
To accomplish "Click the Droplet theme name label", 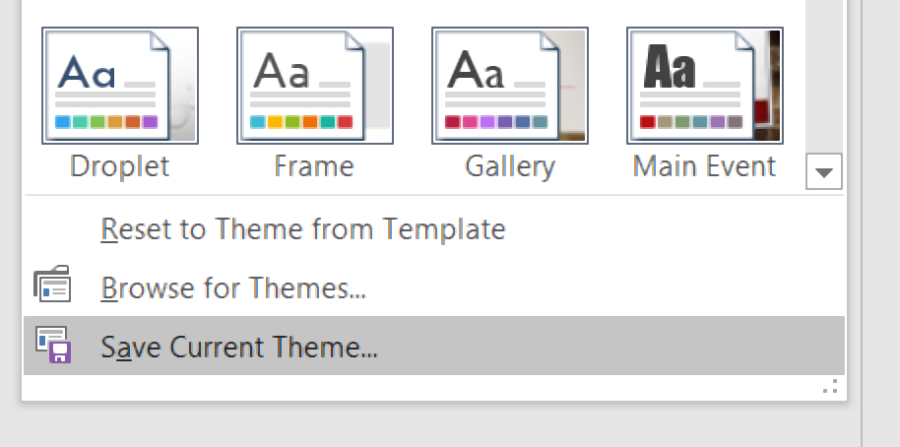I will tap(120, 166).
